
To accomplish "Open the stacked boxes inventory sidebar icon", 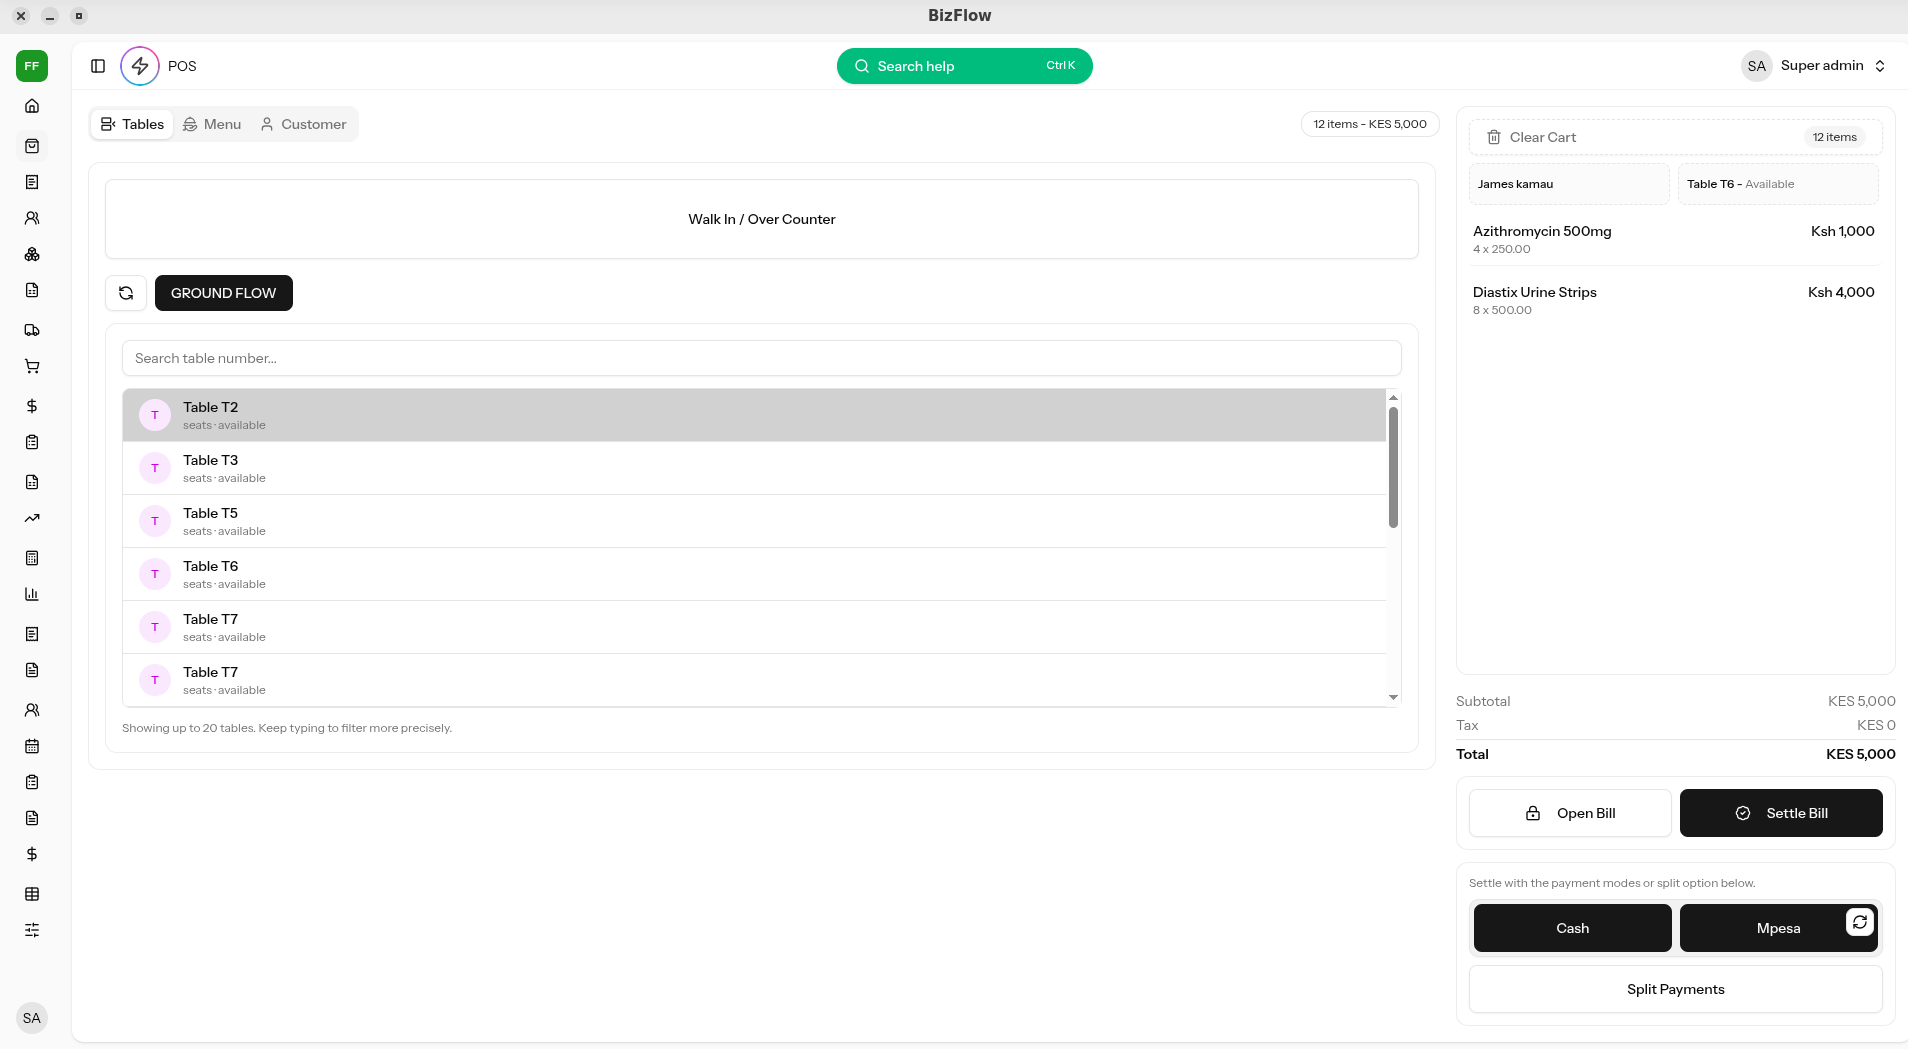I will click(x=32, y=254).
